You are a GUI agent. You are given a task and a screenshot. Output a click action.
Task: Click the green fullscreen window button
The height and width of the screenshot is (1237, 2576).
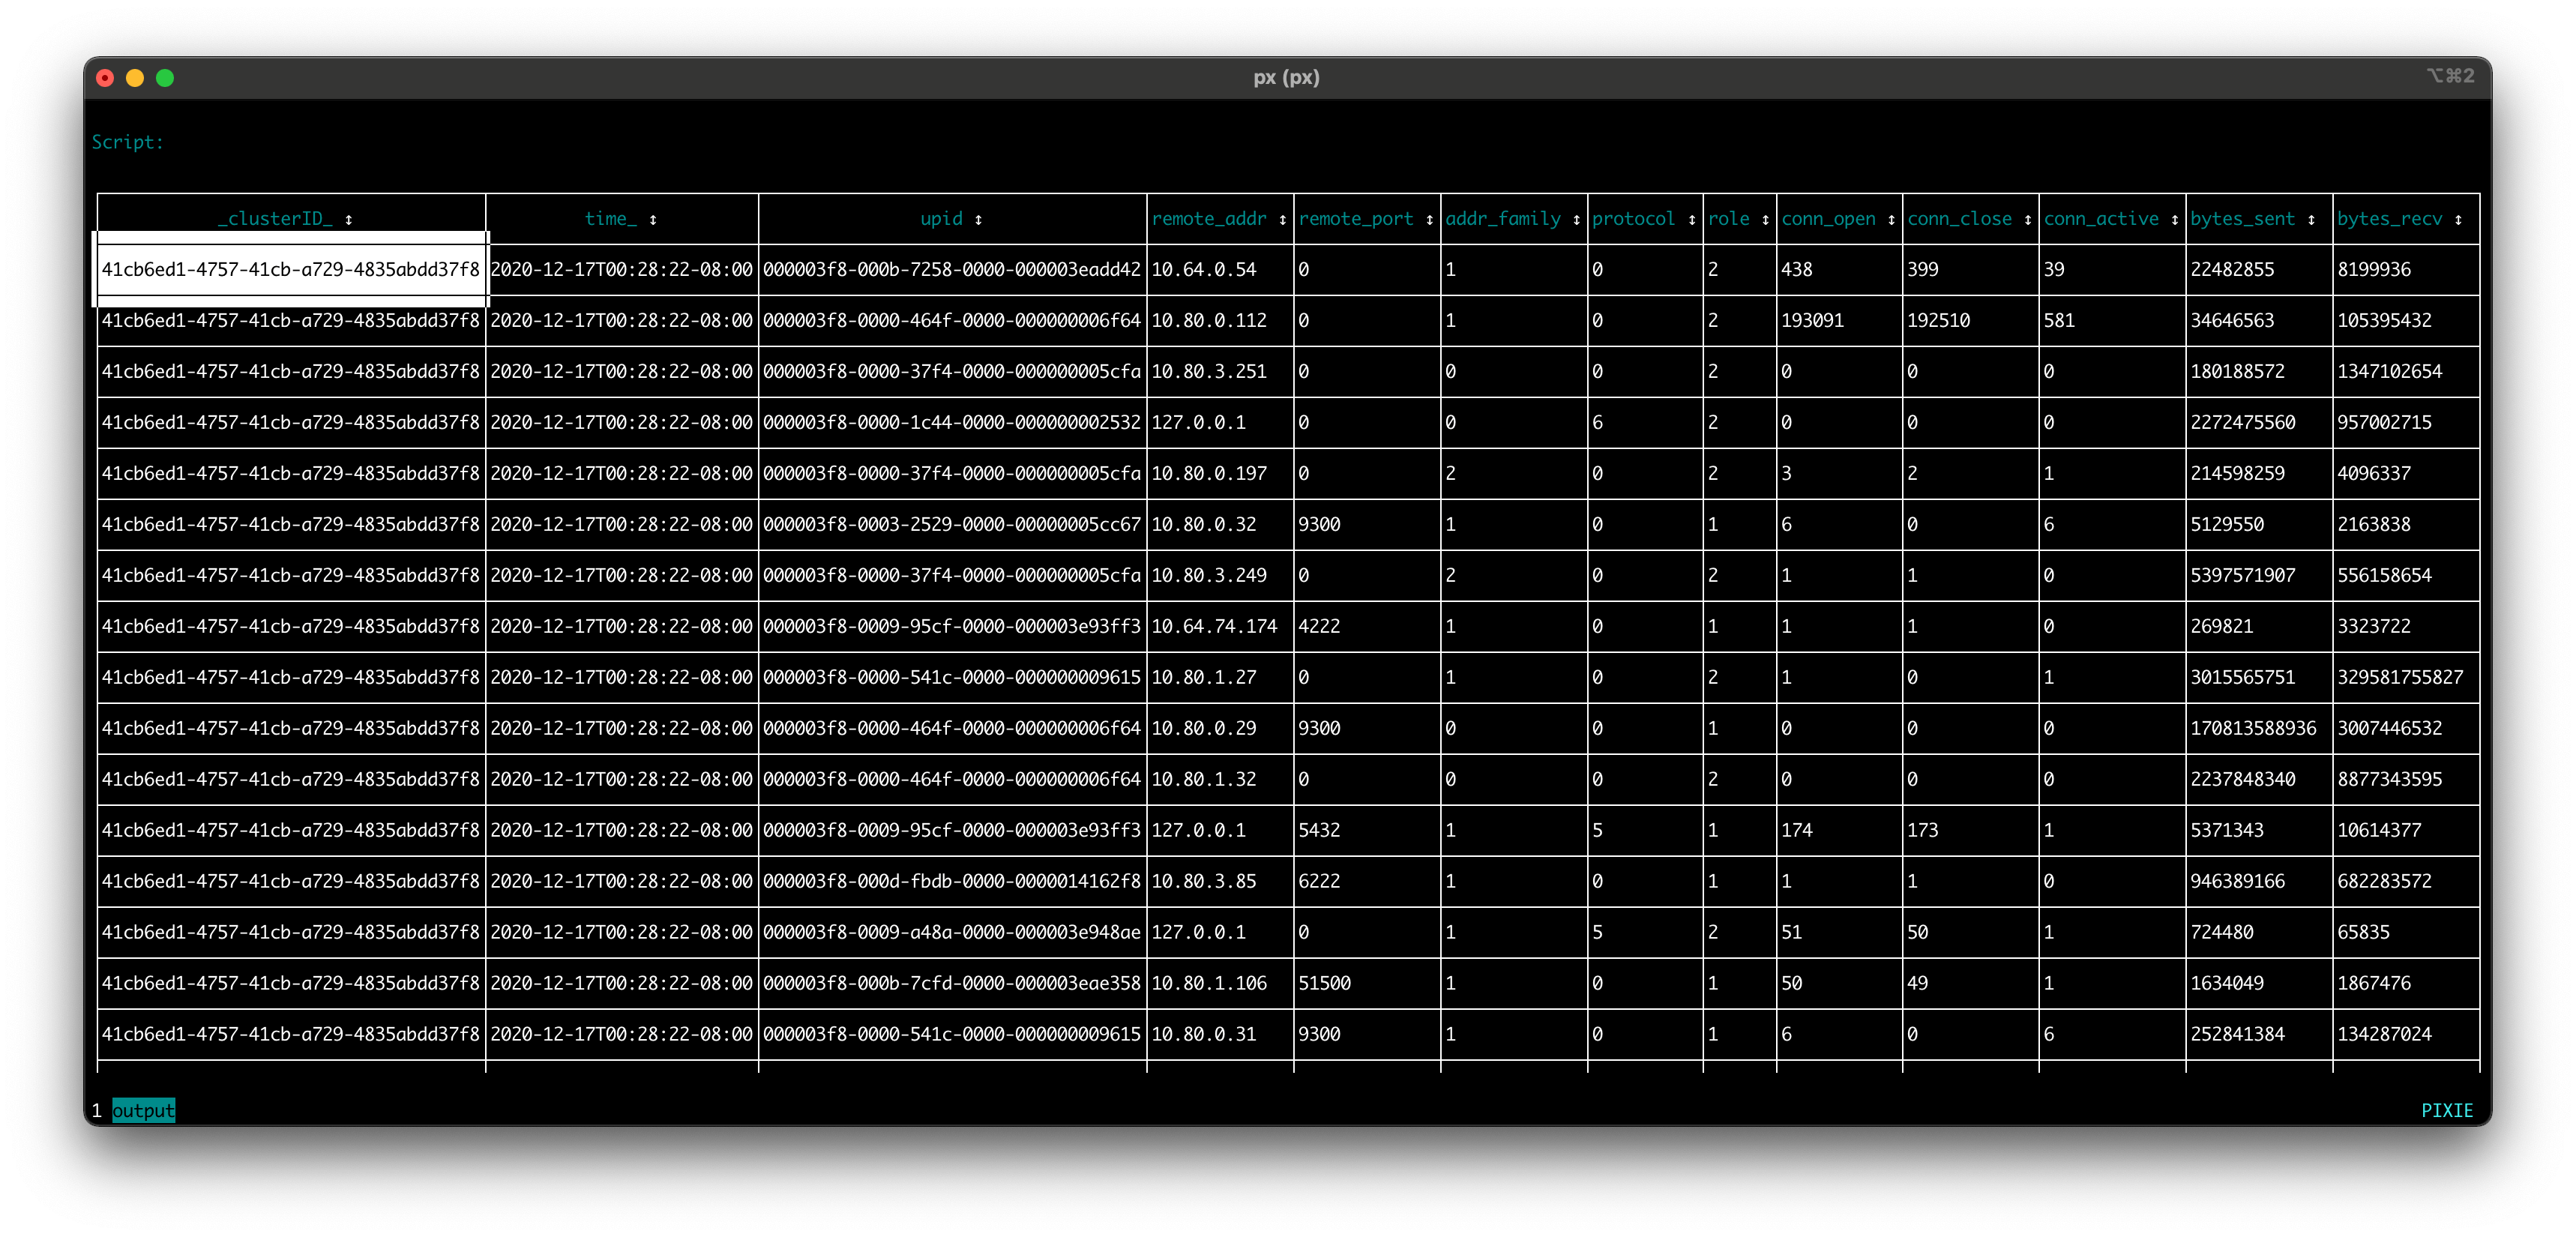165,78
